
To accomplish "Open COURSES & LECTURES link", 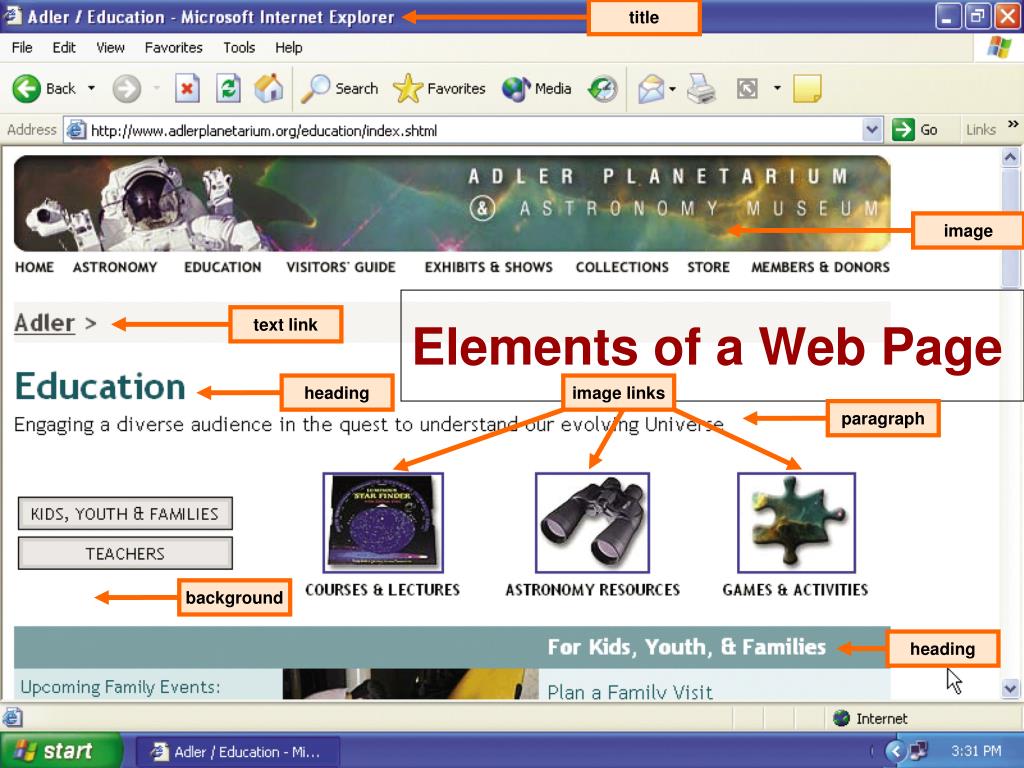I will pos(383,590).
